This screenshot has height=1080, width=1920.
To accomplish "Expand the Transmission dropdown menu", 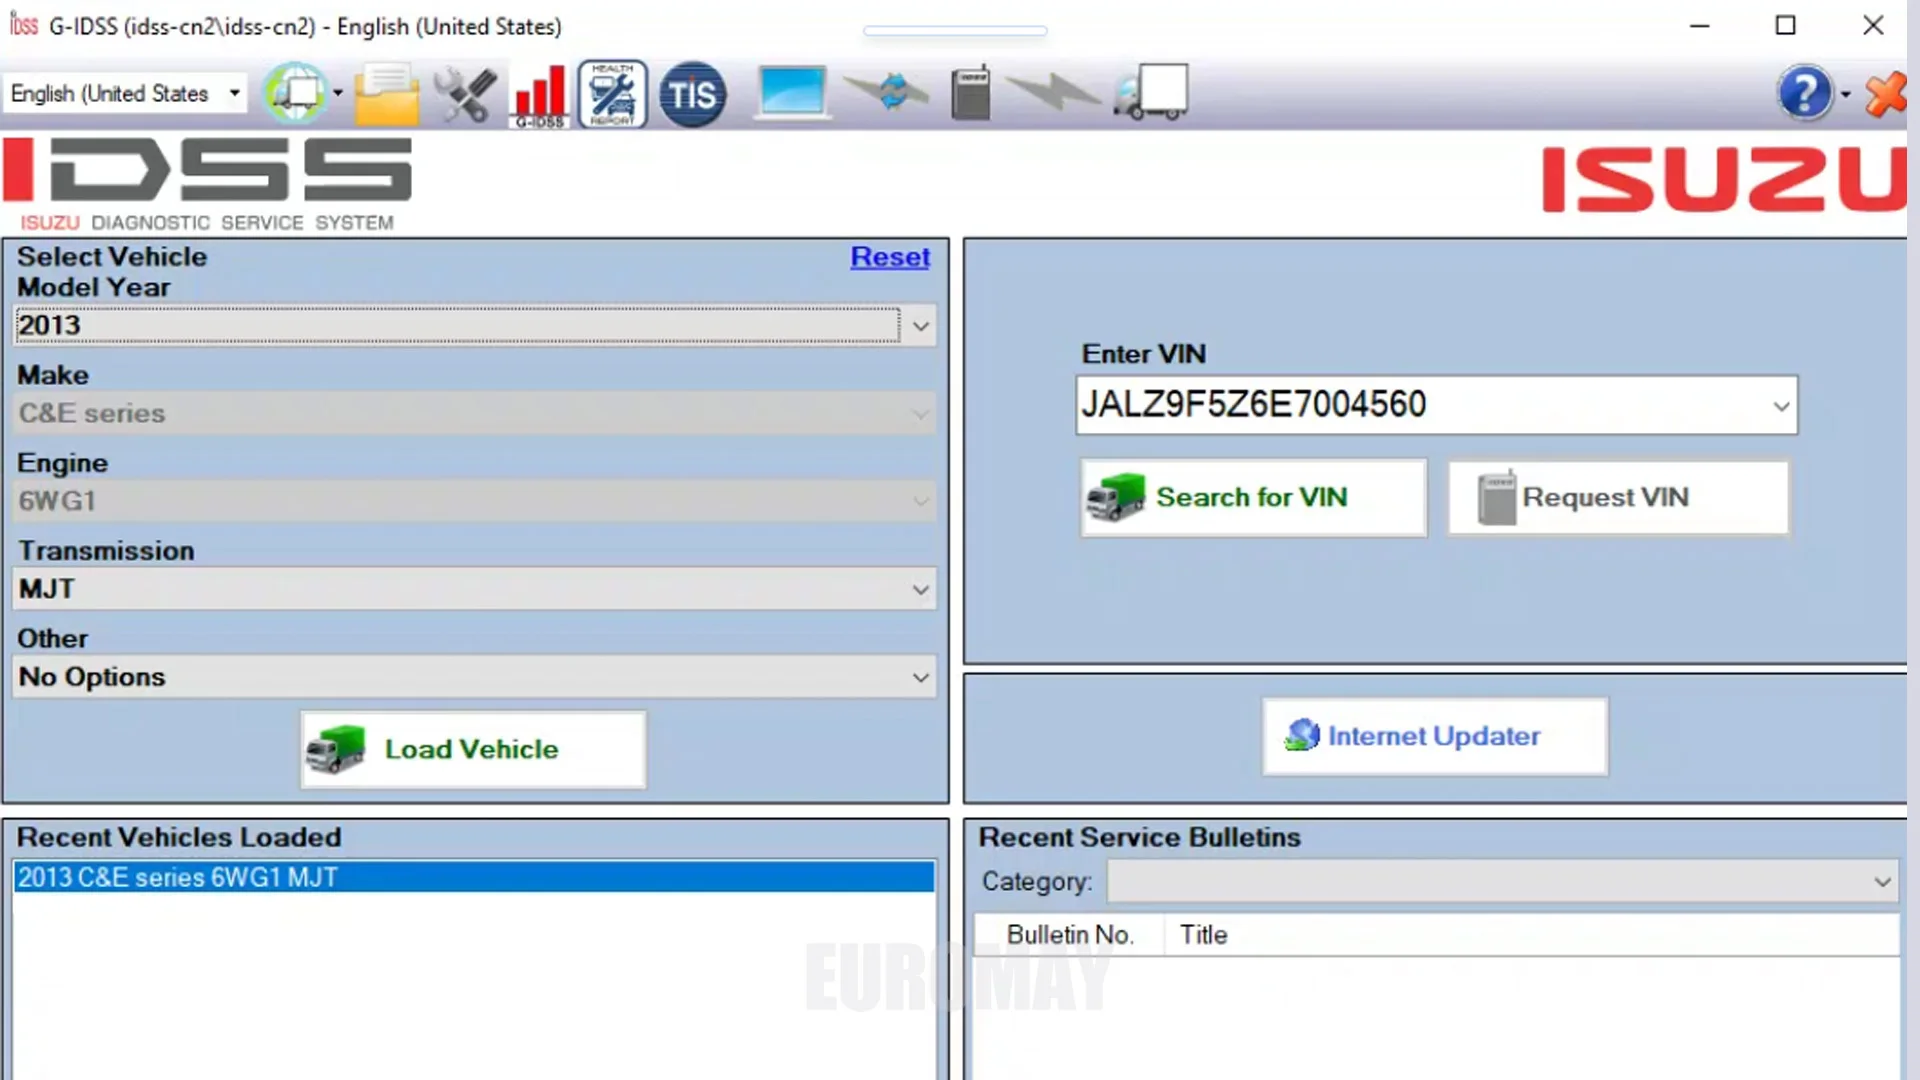I will click(919, 588).
